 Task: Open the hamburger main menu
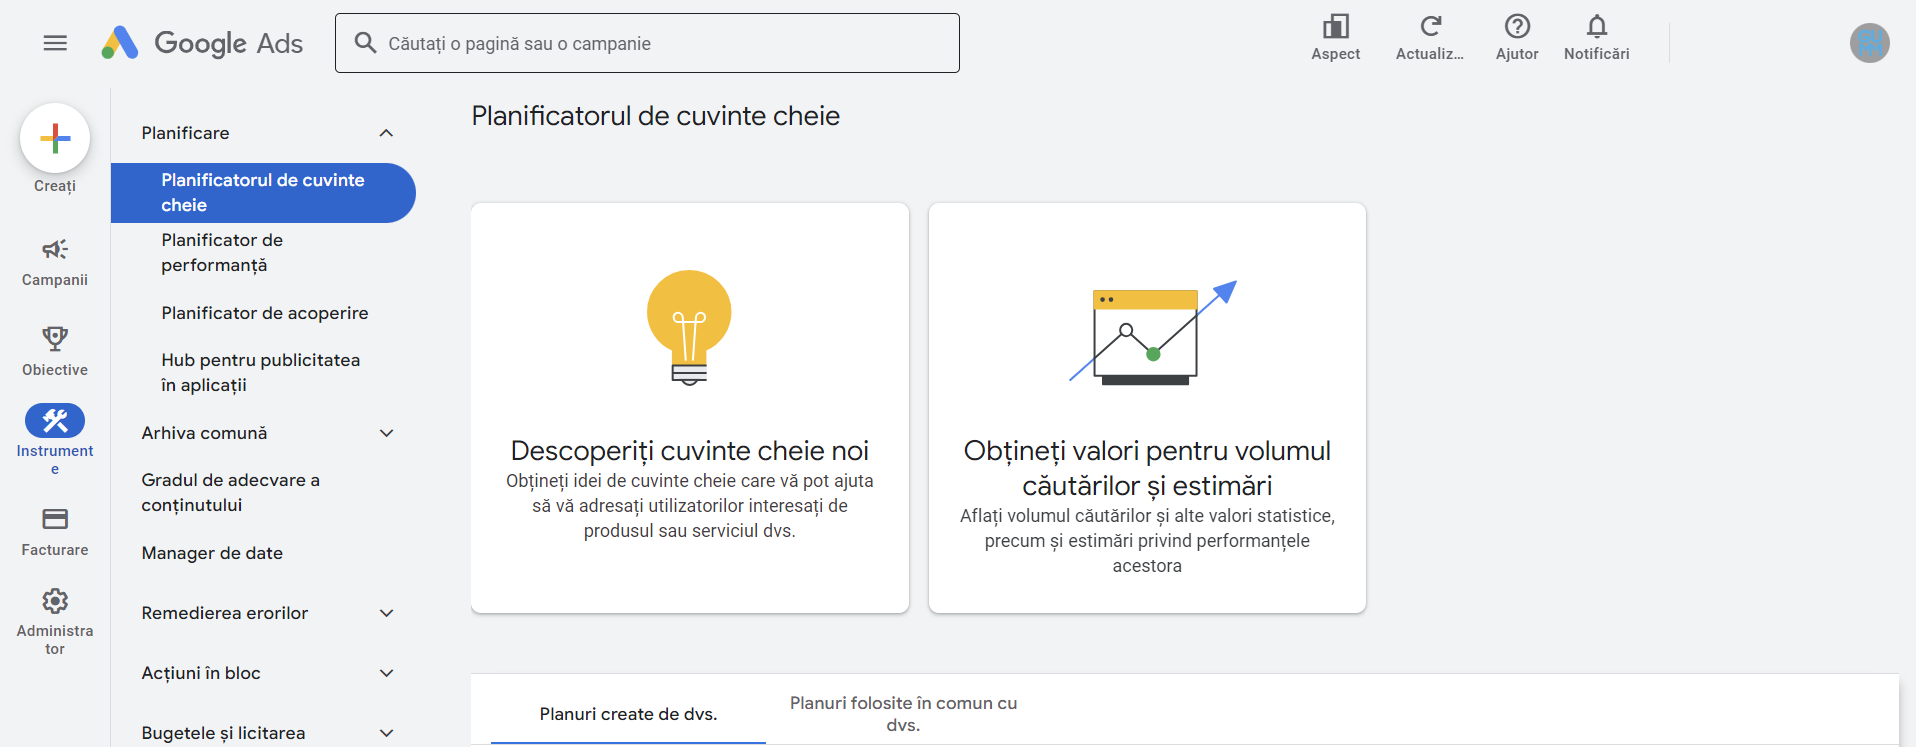(x=55, y=43)
